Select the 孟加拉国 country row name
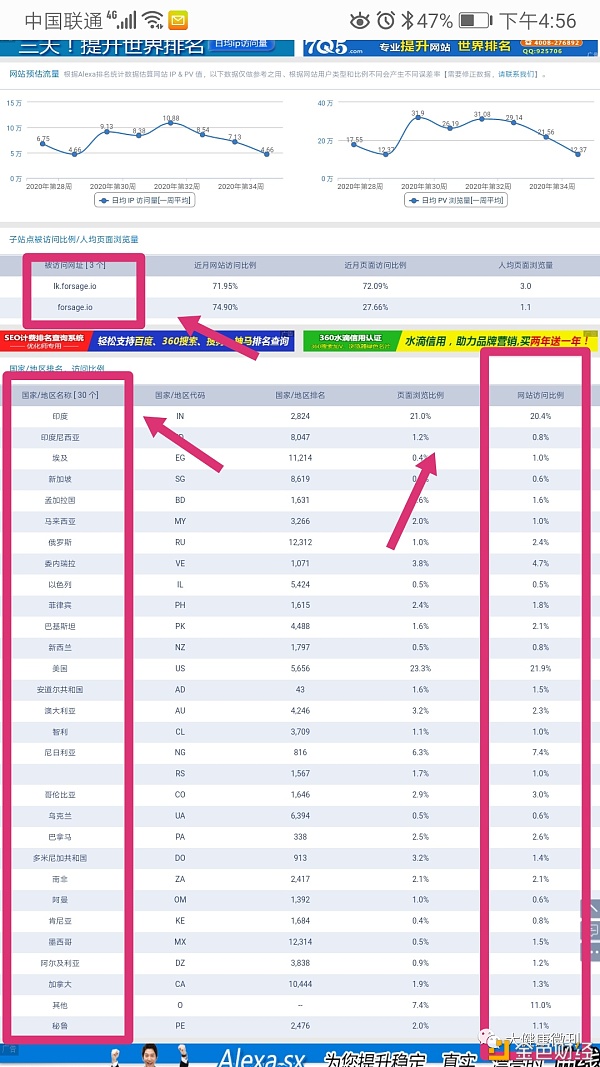Viewport: 600px width, 1067px height. click(59, 500)
